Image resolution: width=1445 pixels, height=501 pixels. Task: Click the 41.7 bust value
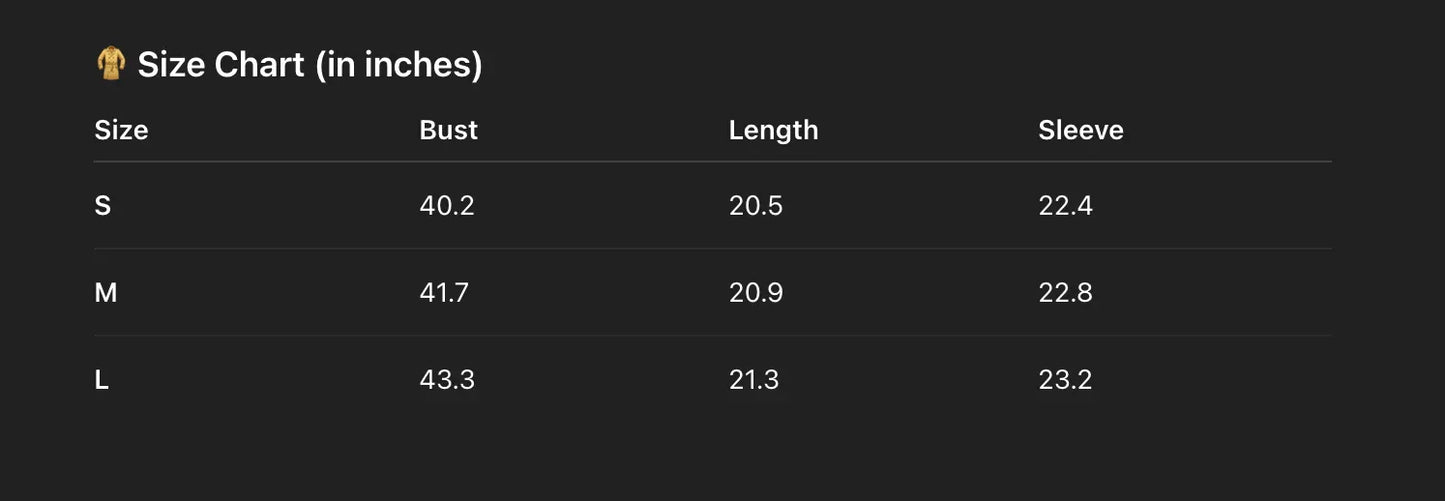(x=444, y=293)
